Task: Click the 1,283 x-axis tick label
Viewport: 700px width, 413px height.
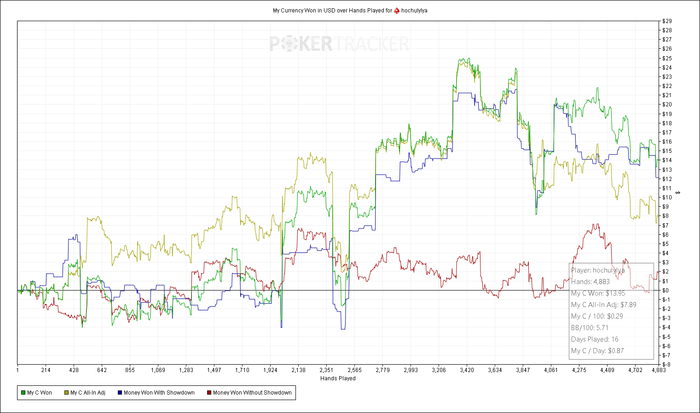Action: click(186, 370)
